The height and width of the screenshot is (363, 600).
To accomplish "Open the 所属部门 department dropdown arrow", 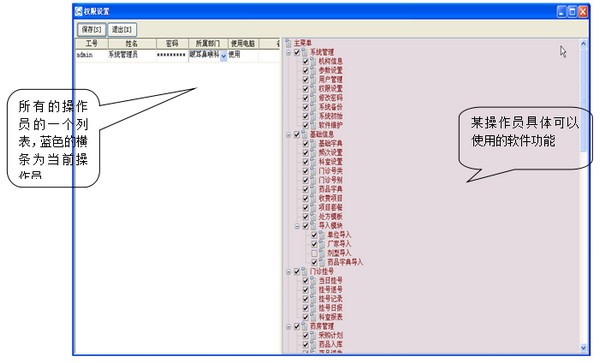I will coord(224,56).
